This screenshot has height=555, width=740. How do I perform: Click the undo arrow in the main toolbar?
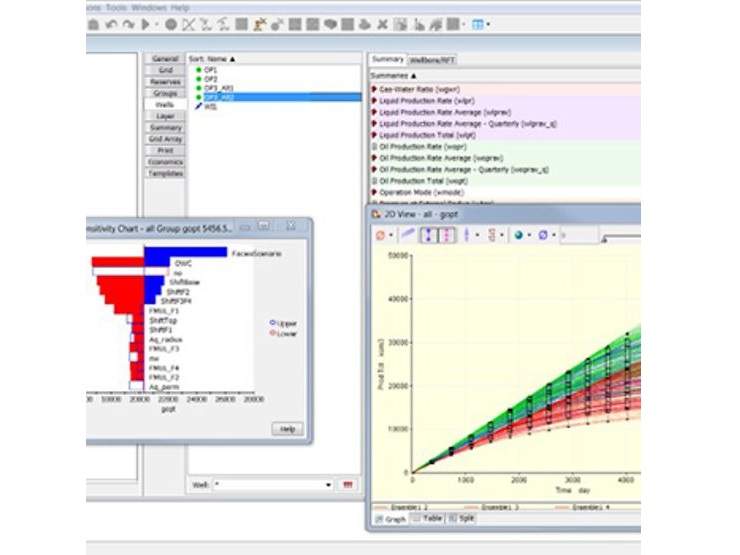tap(110, 23)
